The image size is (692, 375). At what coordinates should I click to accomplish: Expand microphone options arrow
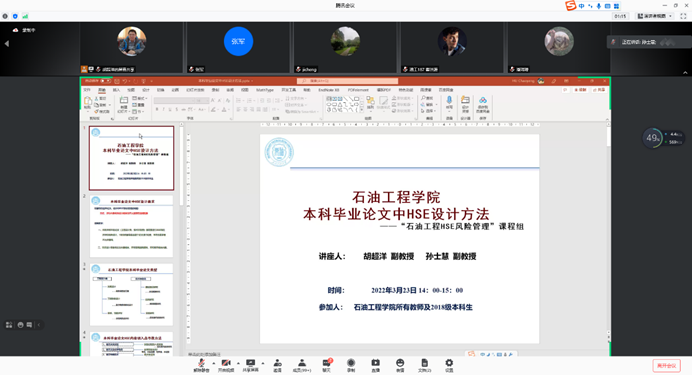(x=214, y=363)
